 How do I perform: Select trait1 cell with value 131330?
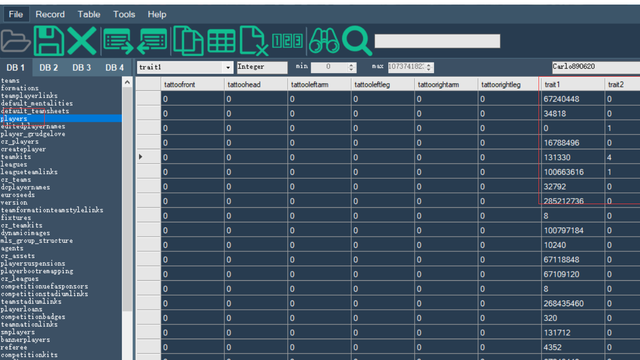pos(572,157)
